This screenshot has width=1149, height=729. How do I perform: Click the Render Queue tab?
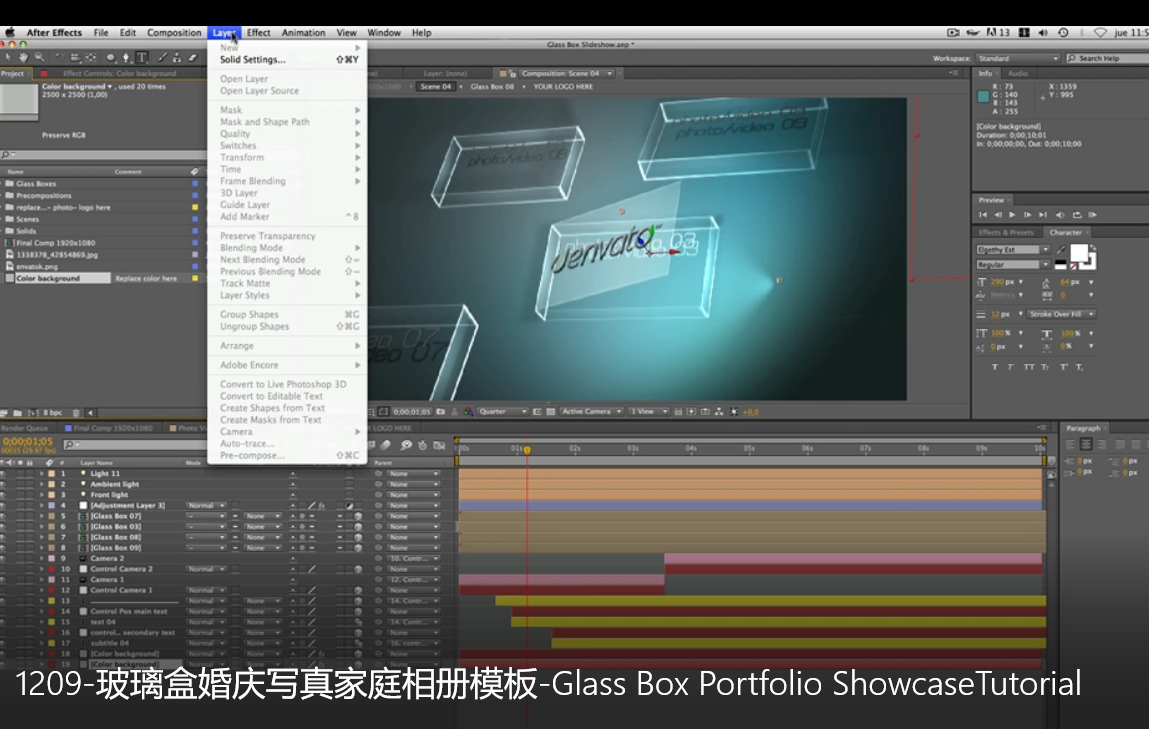[24, 429]
